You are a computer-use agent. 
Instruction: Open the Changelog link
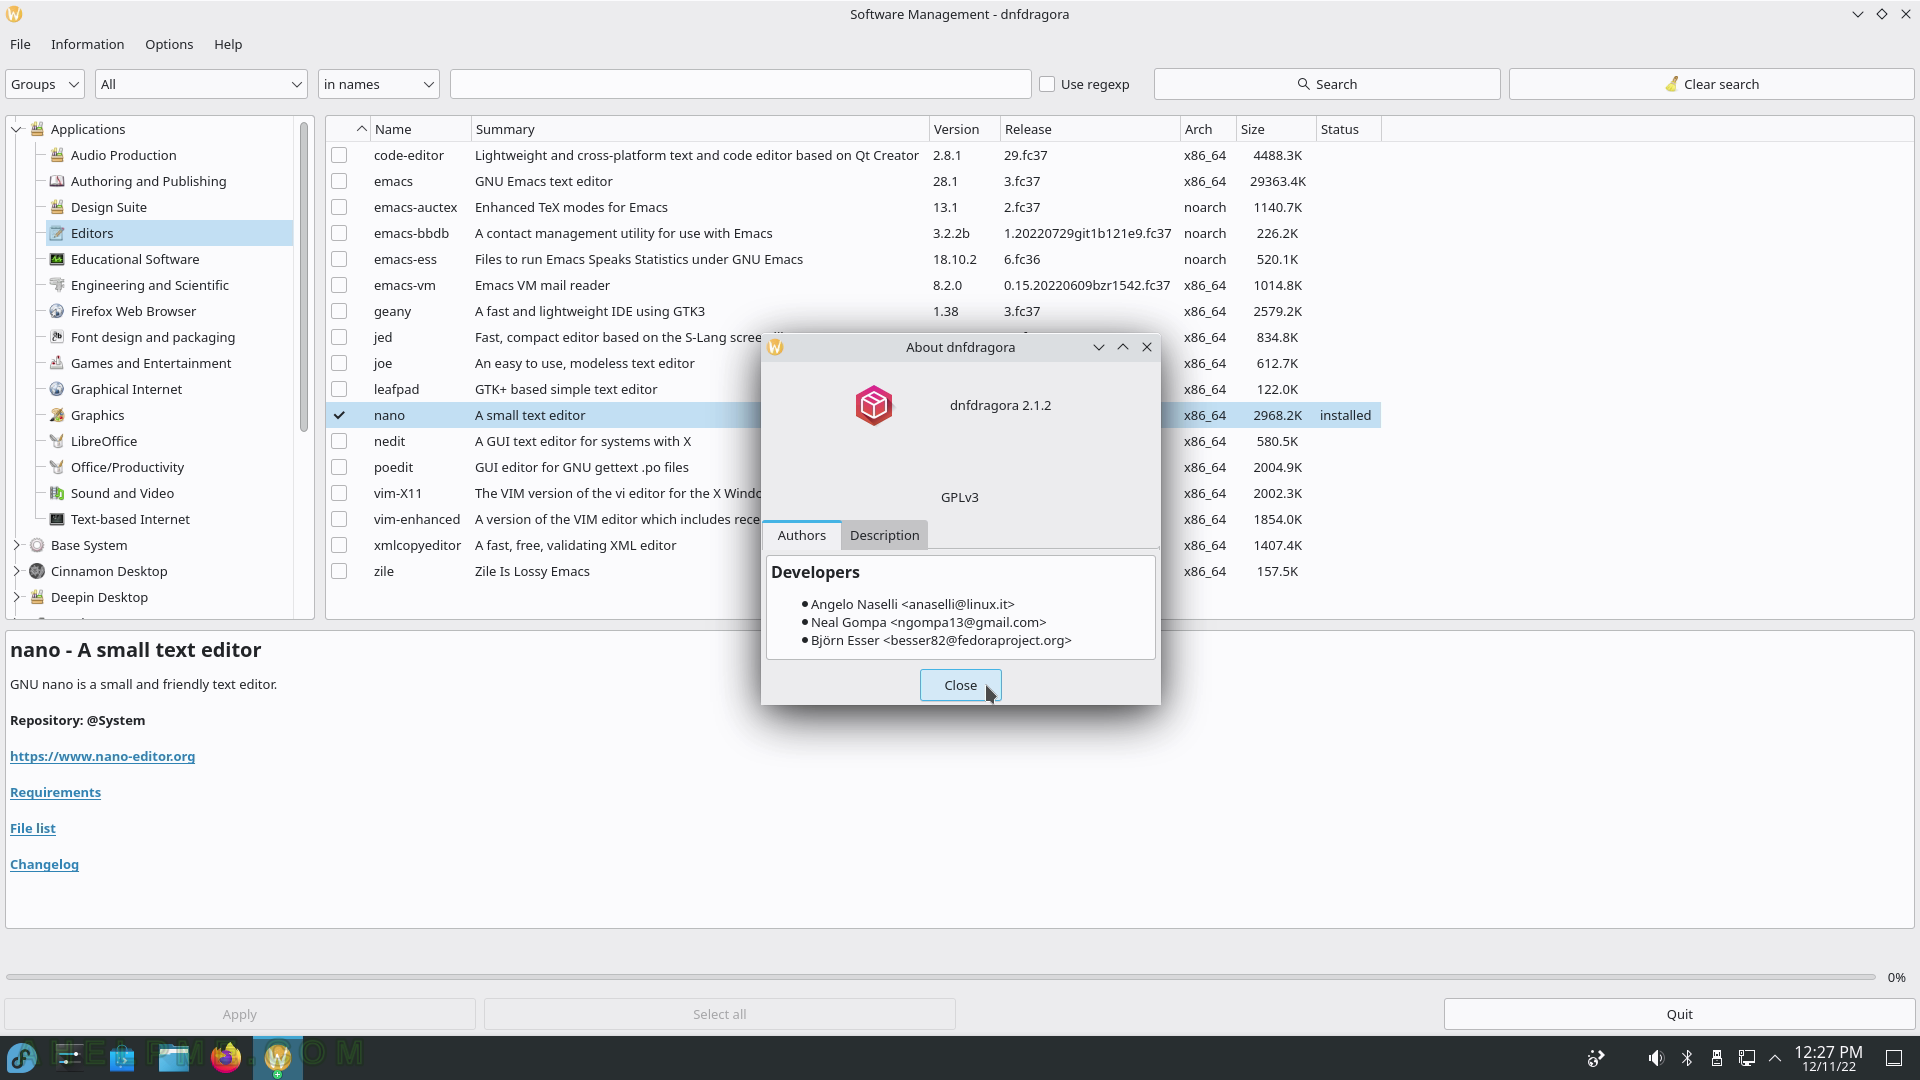[x=44, y=864]
